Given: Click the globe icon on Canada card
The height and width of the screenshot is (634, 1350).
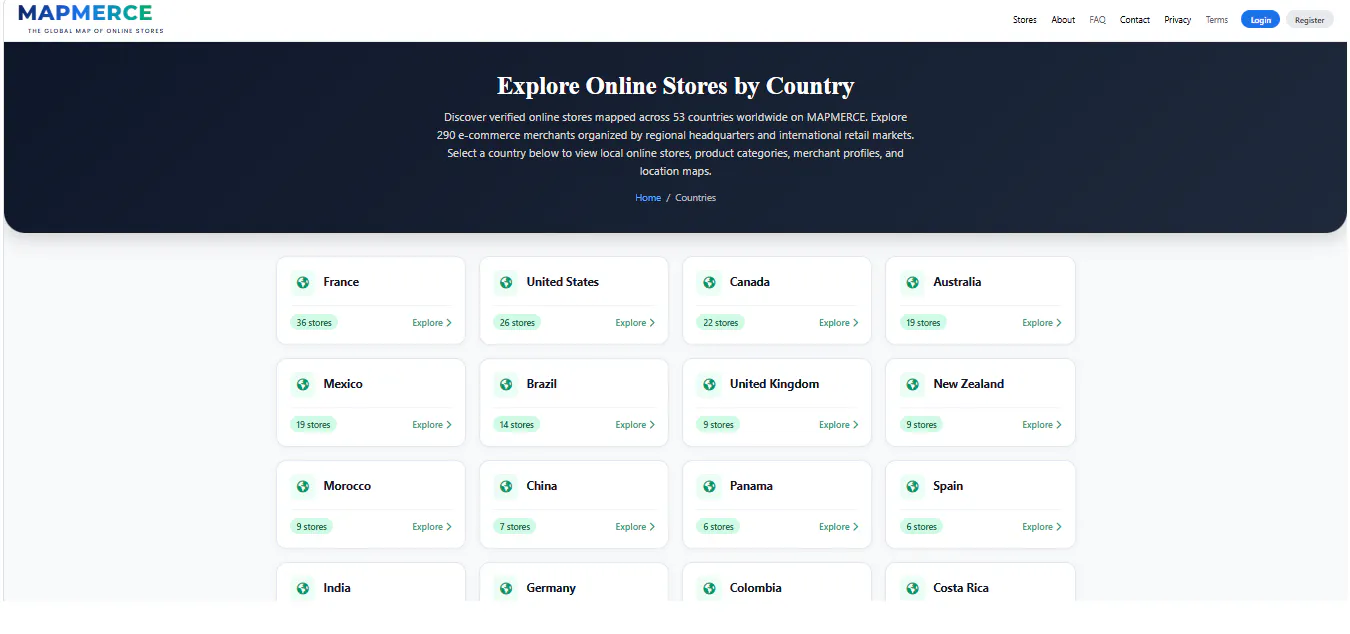Looking at the screenshot, I should 709,282.
